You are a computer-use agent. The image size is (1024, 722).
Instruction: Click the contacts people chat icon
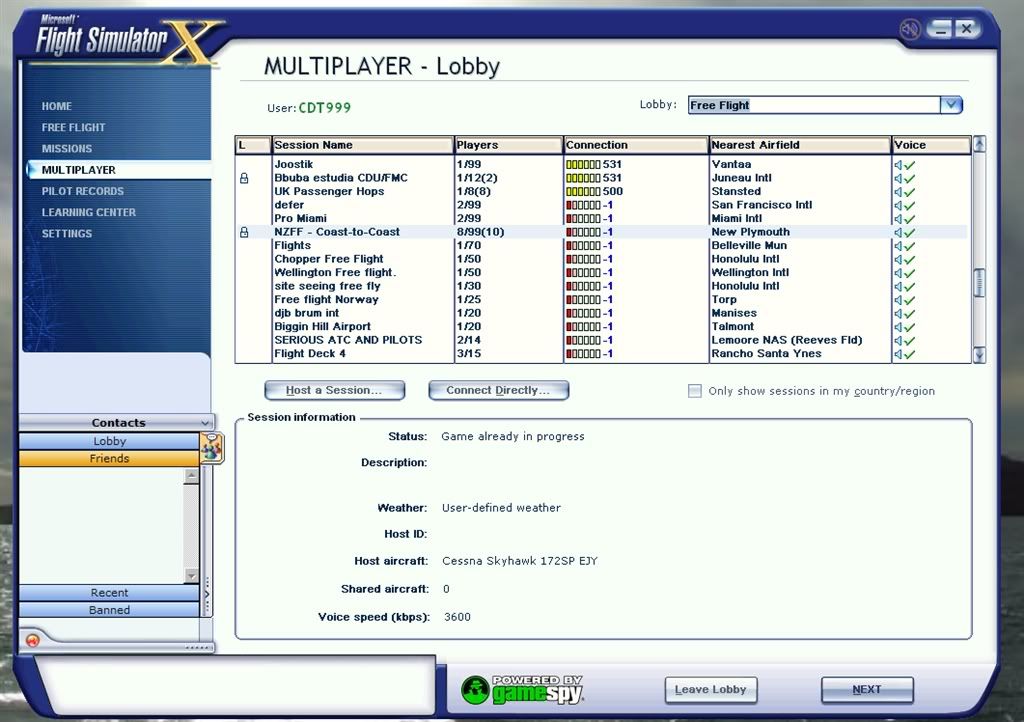tap(212, 449)
